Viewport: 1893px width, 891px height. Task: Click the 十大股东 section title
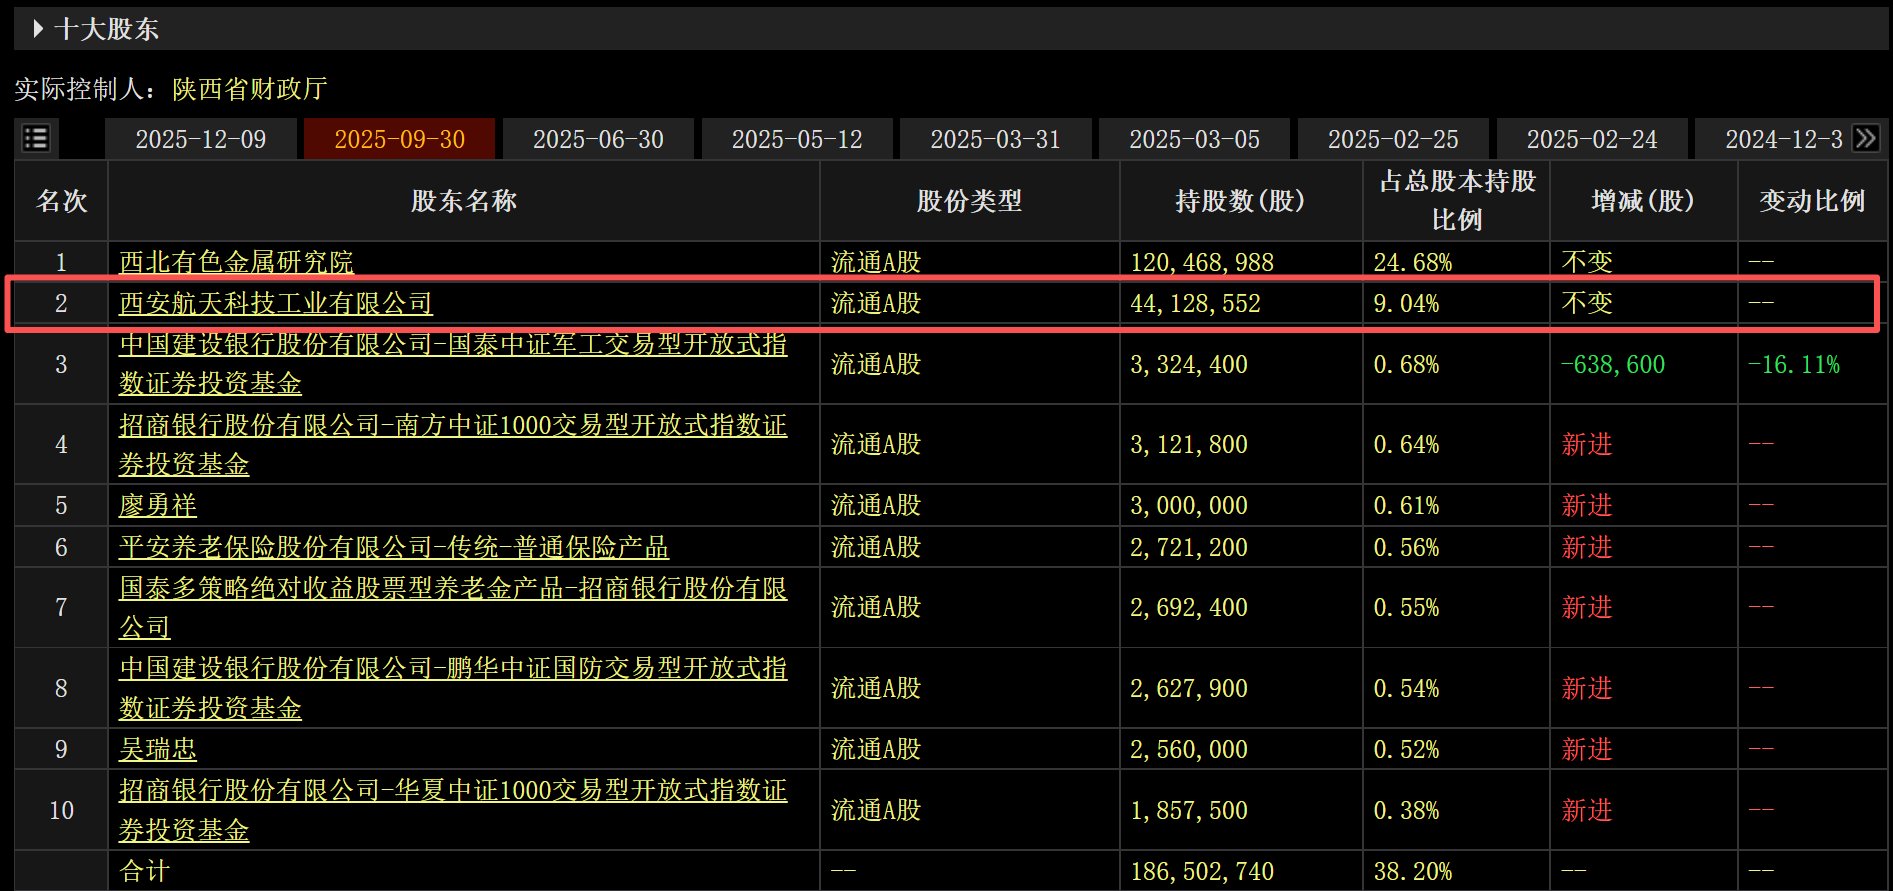[x=107, y=29]
